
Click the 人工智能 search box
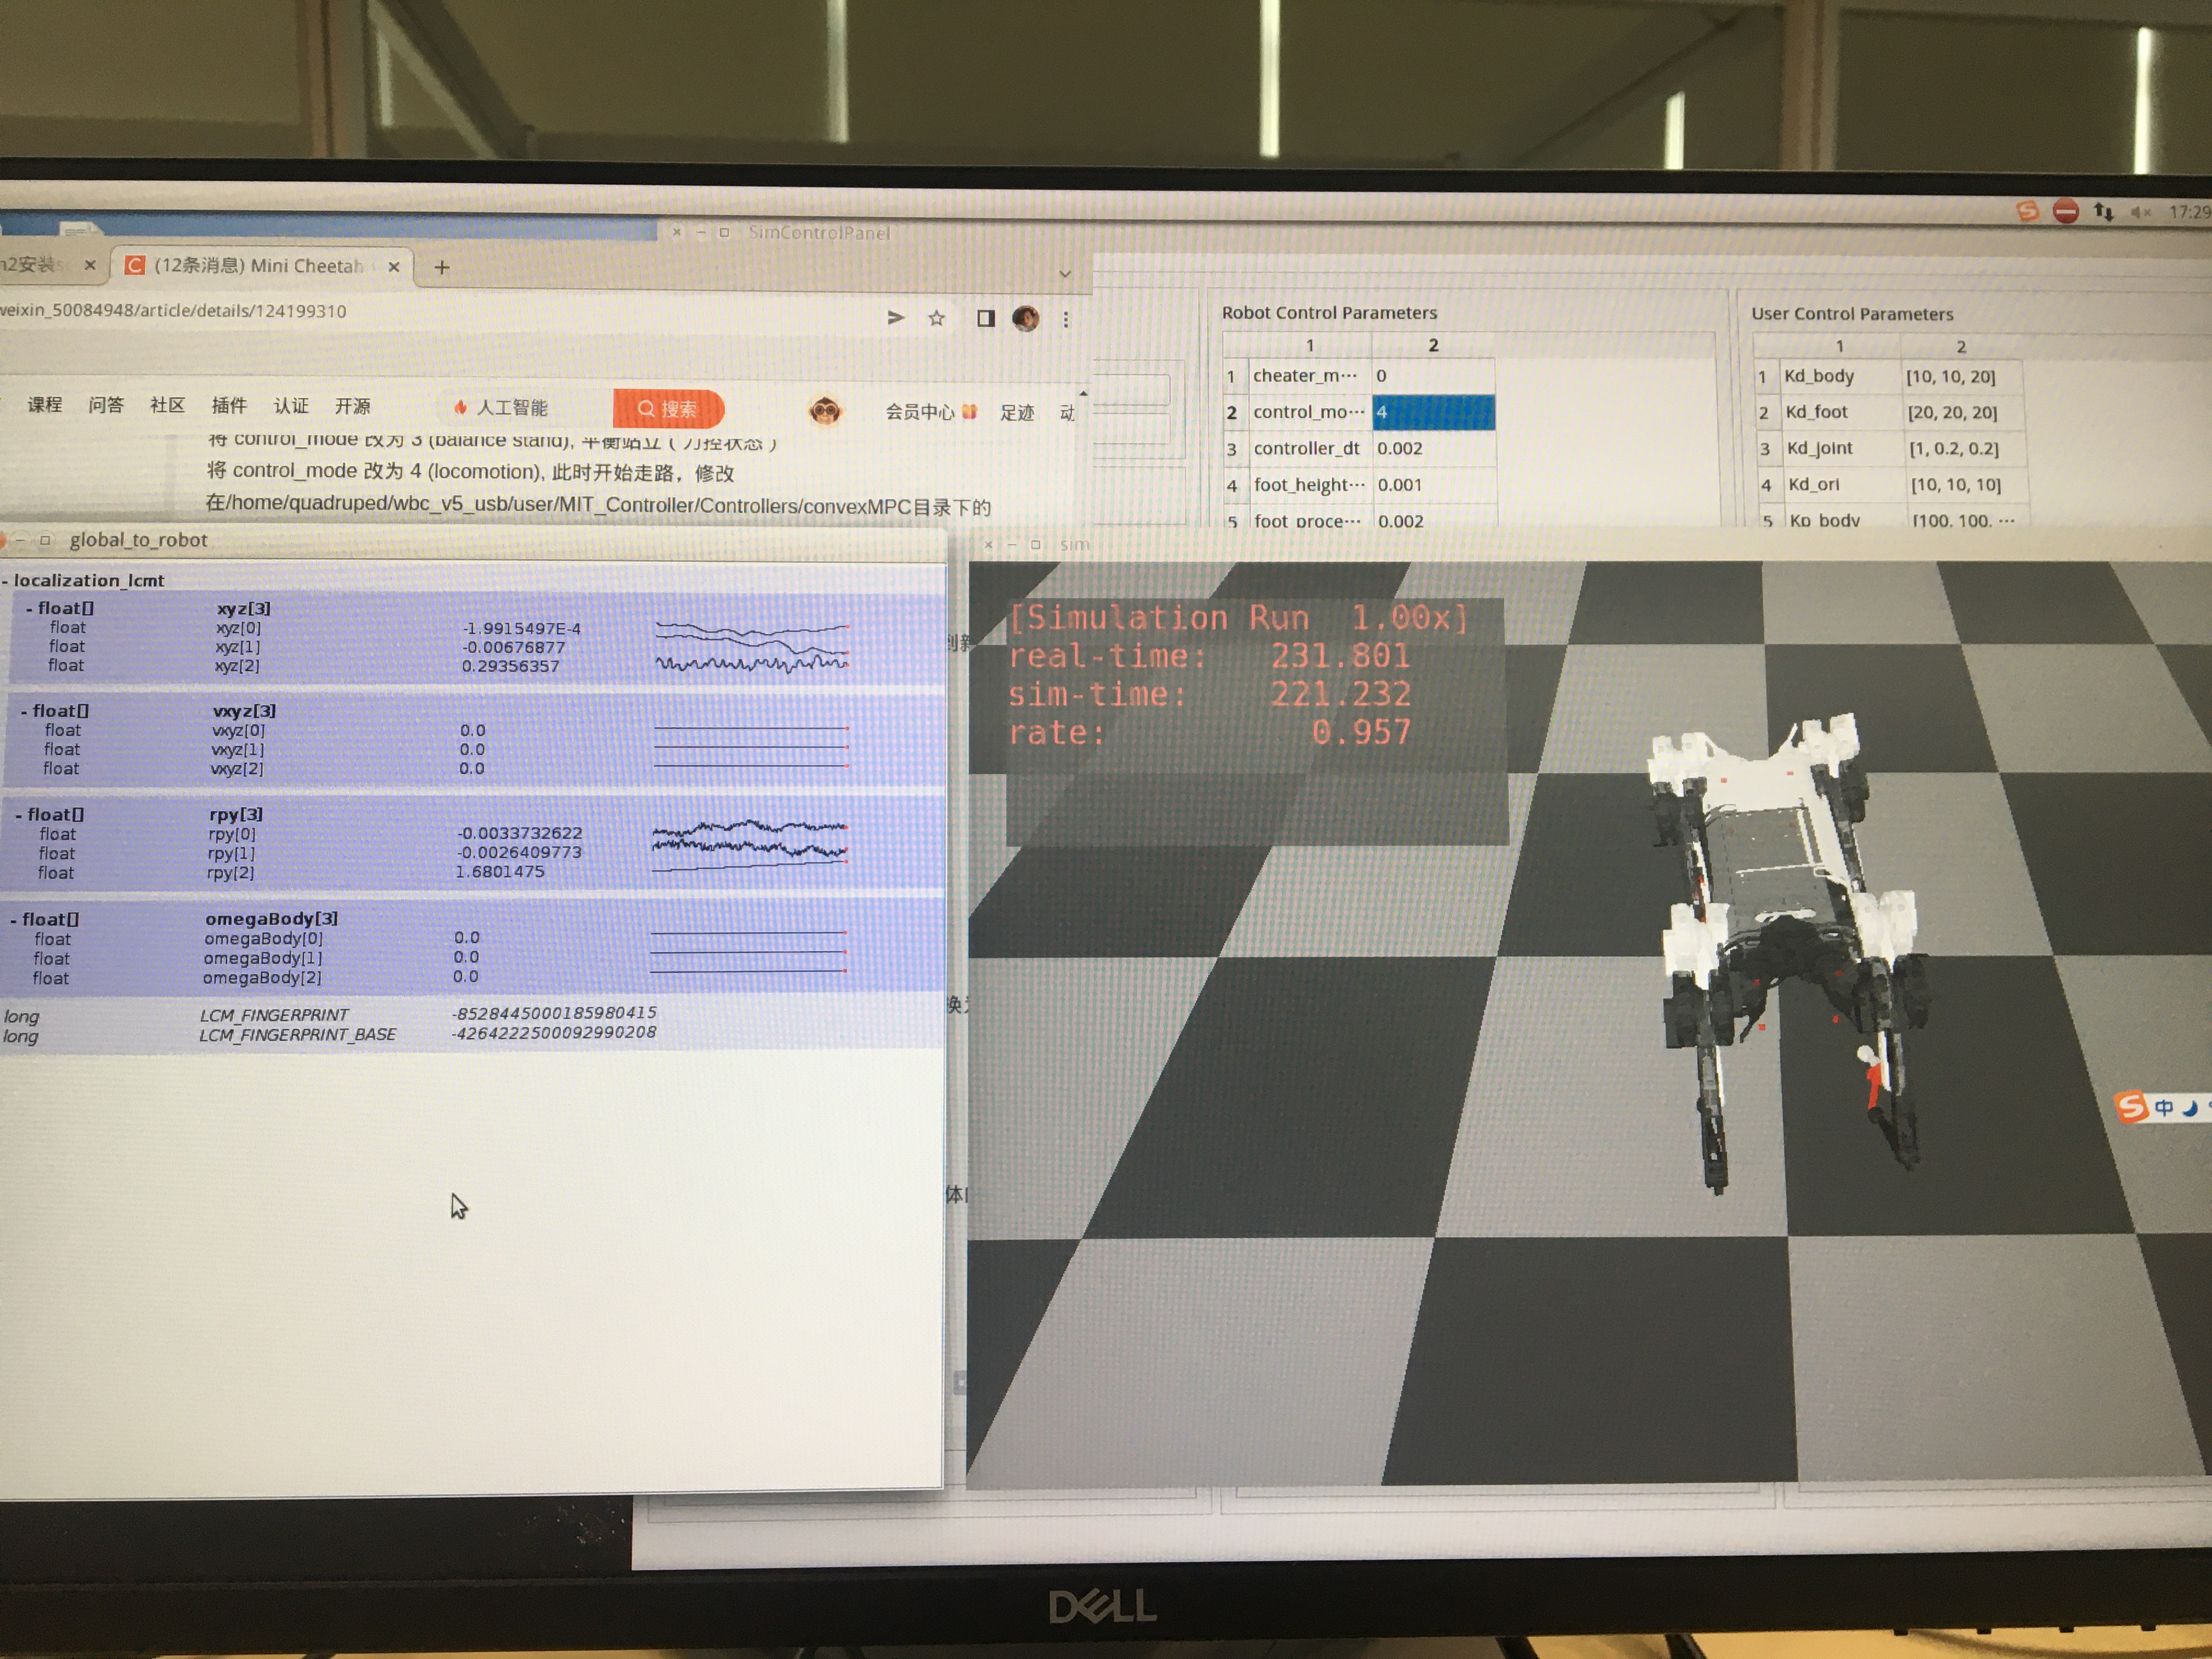pos(525,408)
